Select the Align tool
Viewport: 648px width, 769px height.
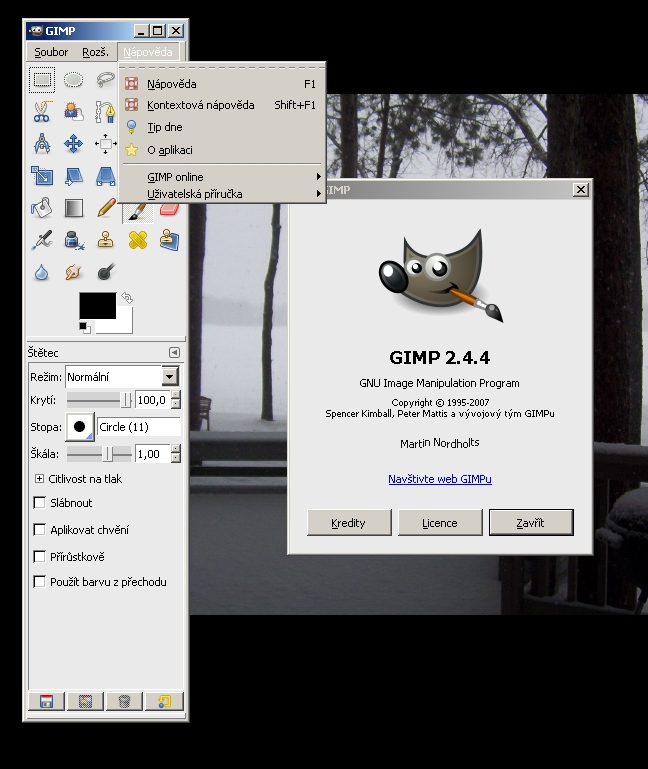click(x=105, y=144)
